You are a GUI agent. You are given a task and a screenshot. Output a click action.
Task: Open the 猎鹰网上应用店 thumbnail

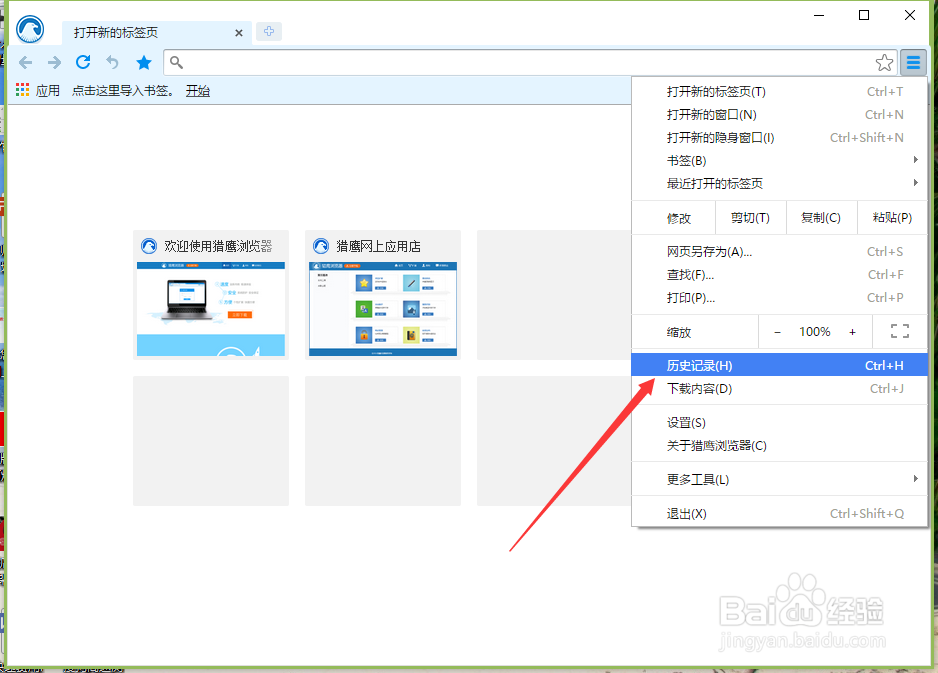click(383, 295)
